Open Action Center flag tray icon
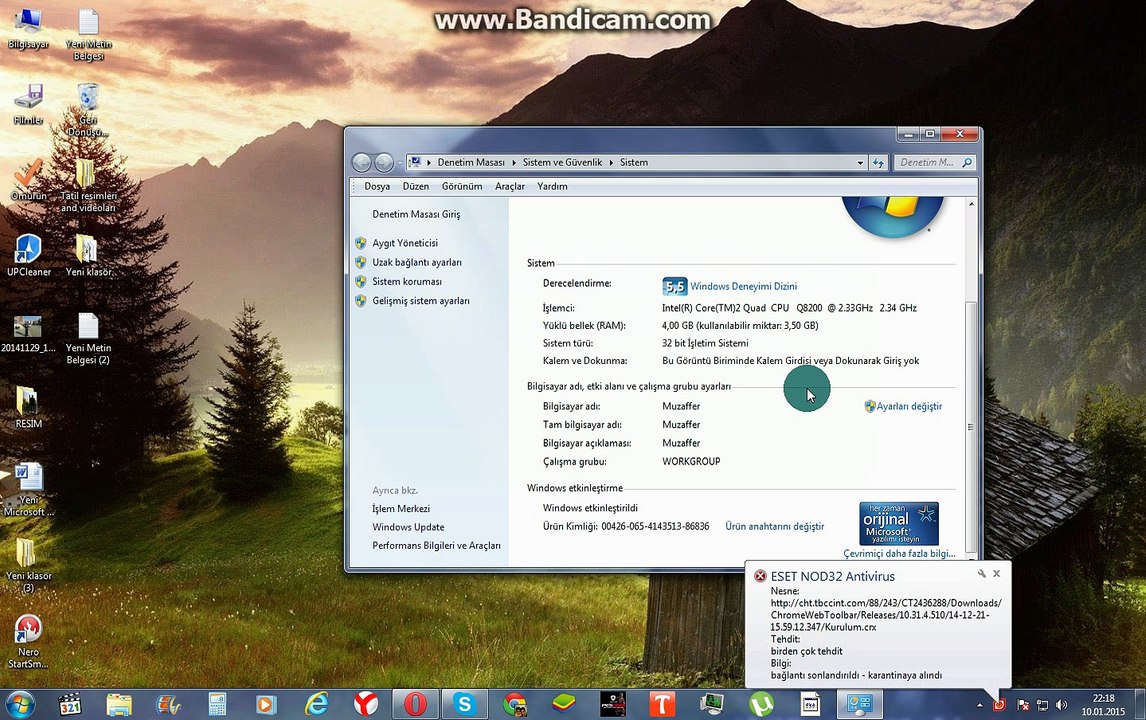This screenshot has height=720, width=1146. [x=1023, y=705]
